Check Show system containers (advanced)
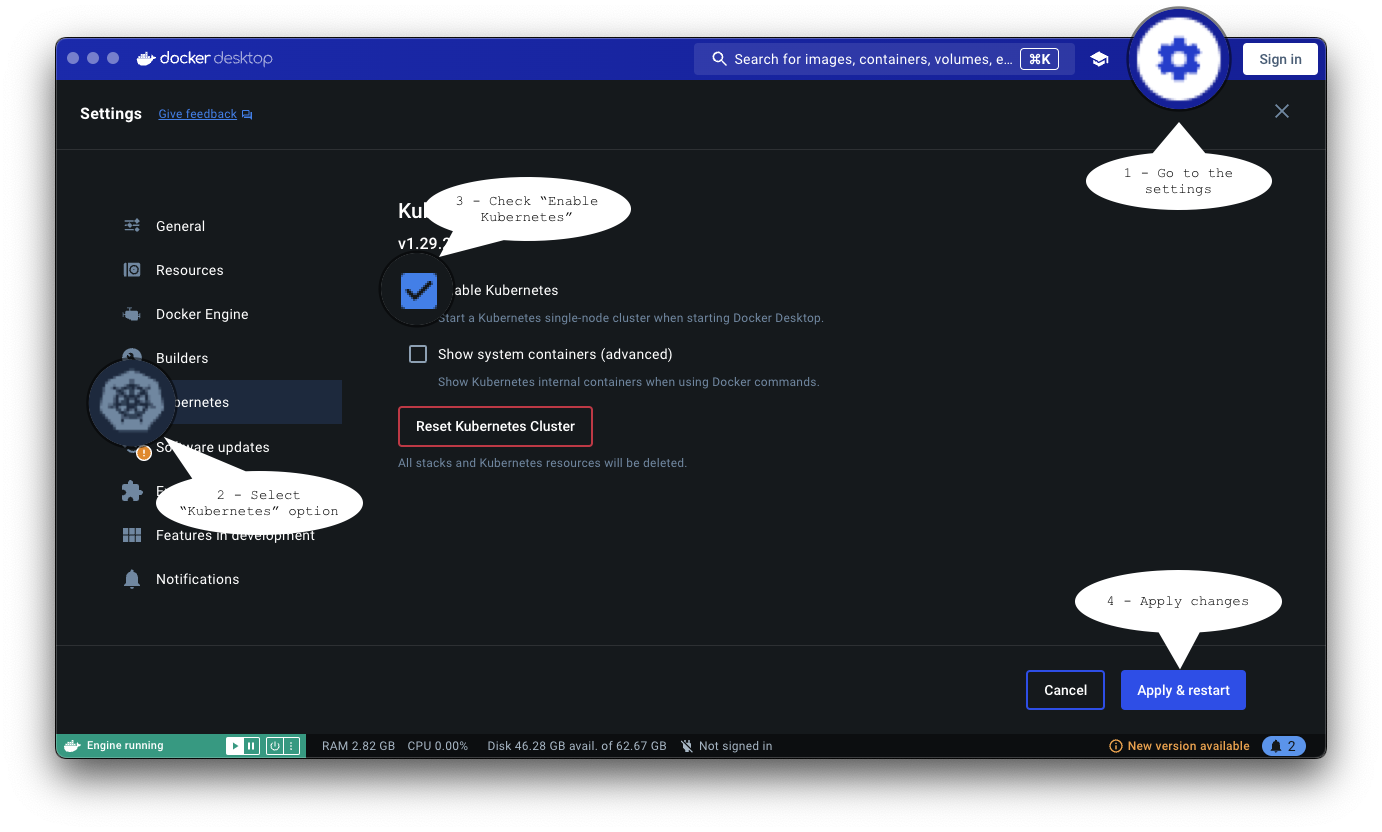This screenshot has height=832, width=1382. point(418,354)
